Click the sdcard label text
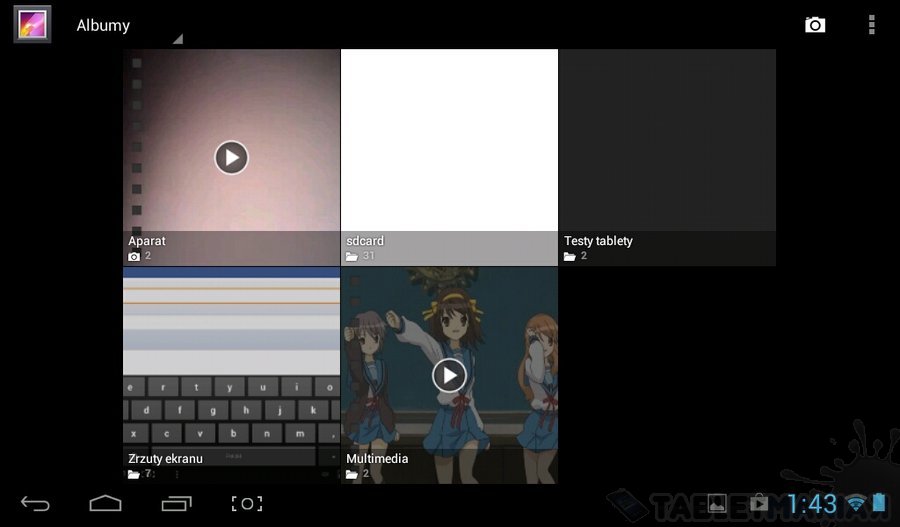900x527 pixels. coord(365,241)
